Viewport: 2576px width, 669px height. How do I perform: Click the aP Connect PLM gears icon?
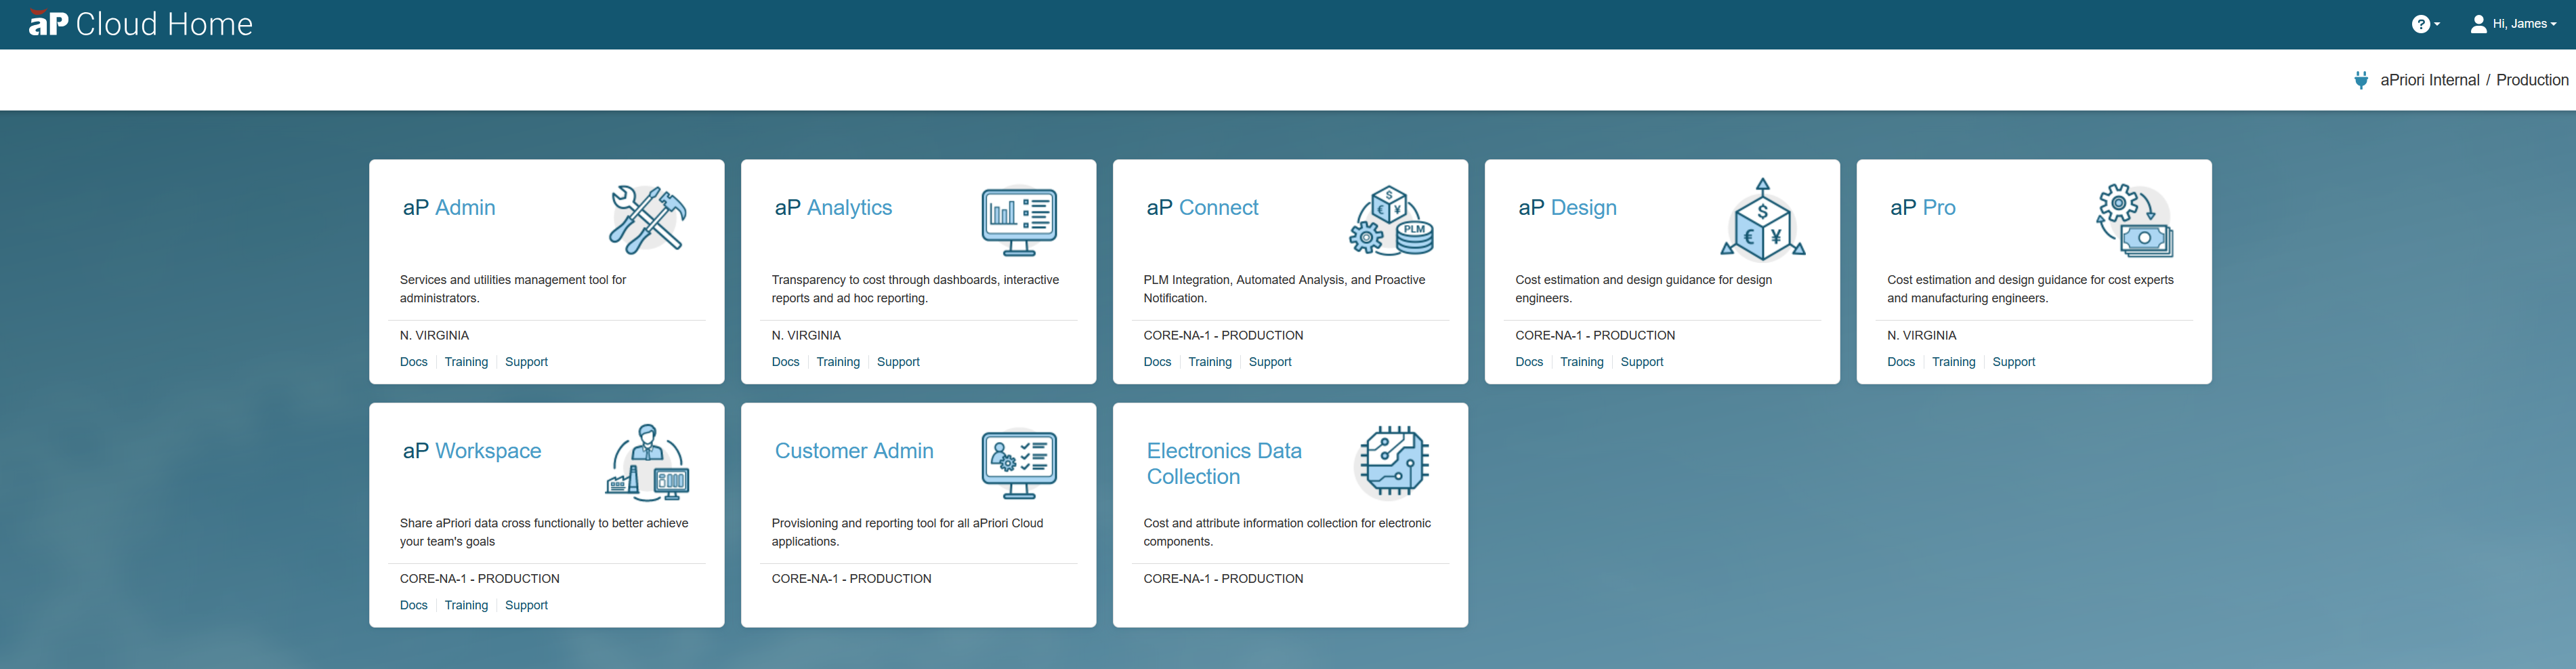(x=1391, y=220)
